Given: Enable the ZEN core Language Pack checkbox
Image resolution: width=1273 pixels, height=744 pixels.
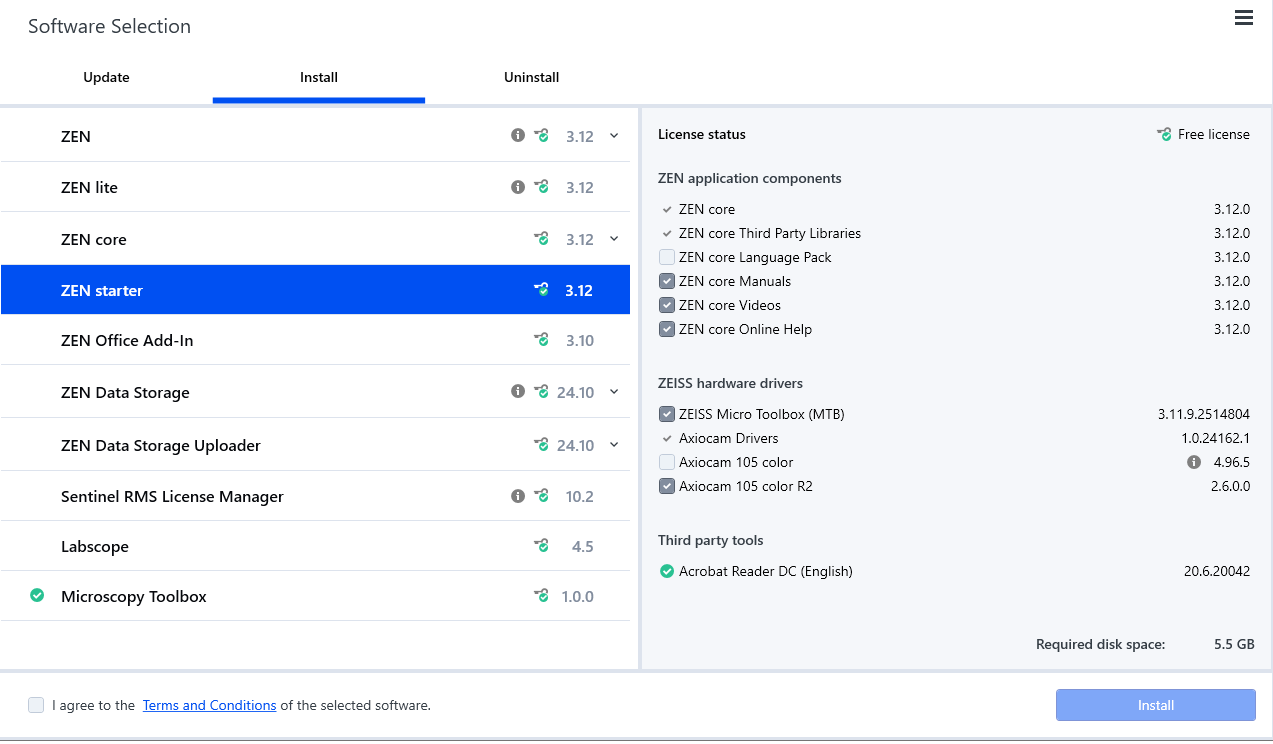Looking at the screenshot, I should click(666, 257).
